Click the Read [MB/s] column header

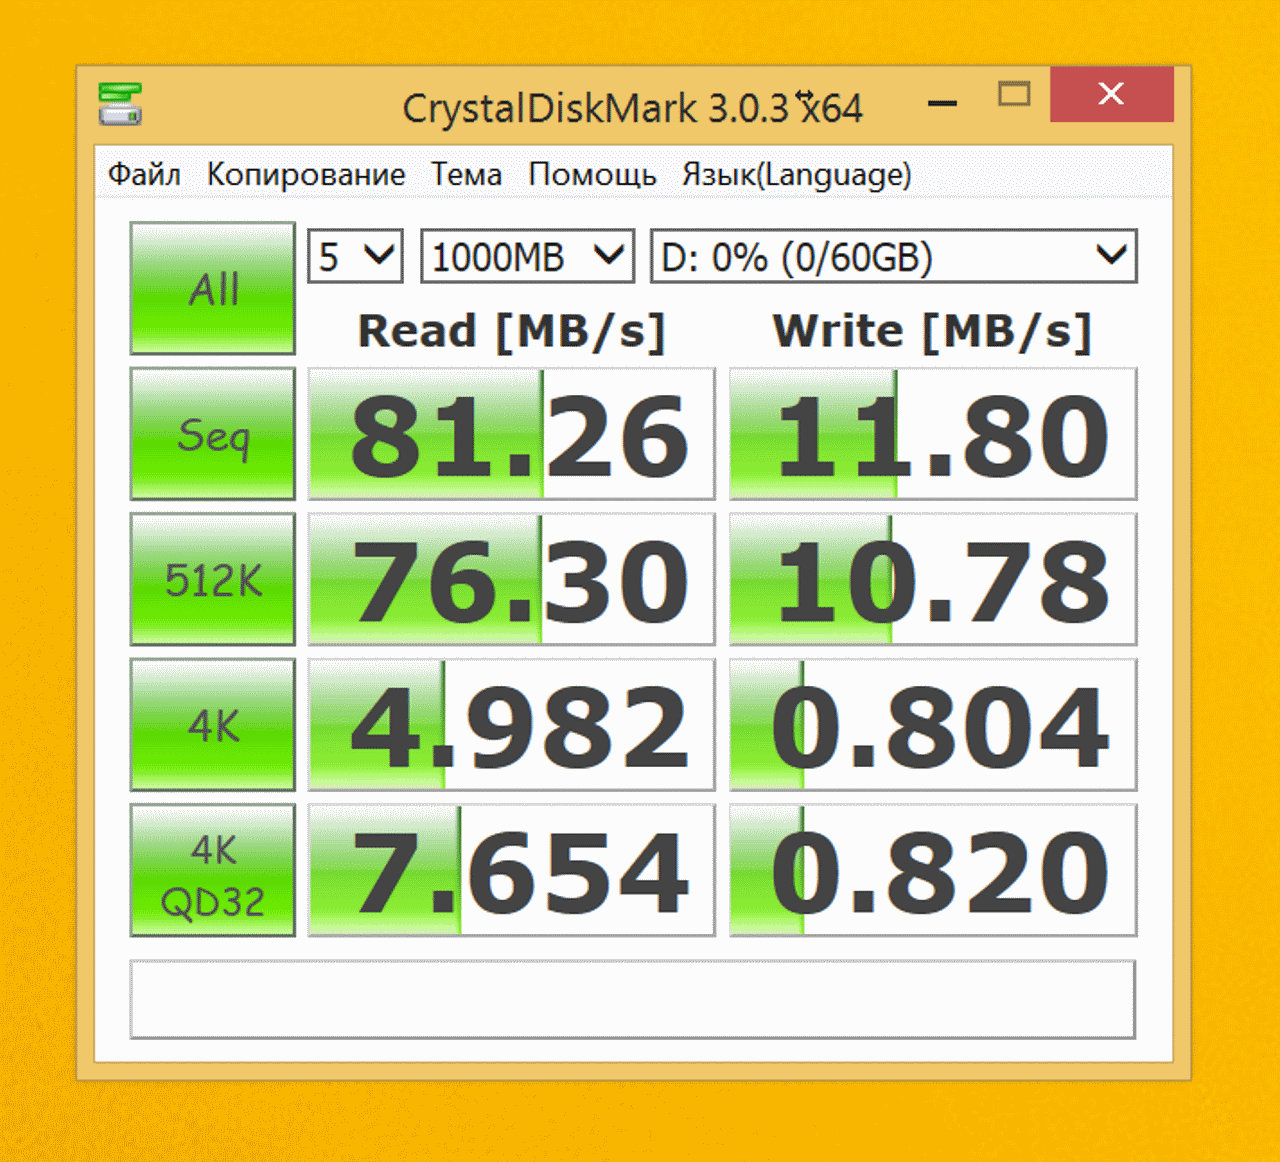click(511, 331)
